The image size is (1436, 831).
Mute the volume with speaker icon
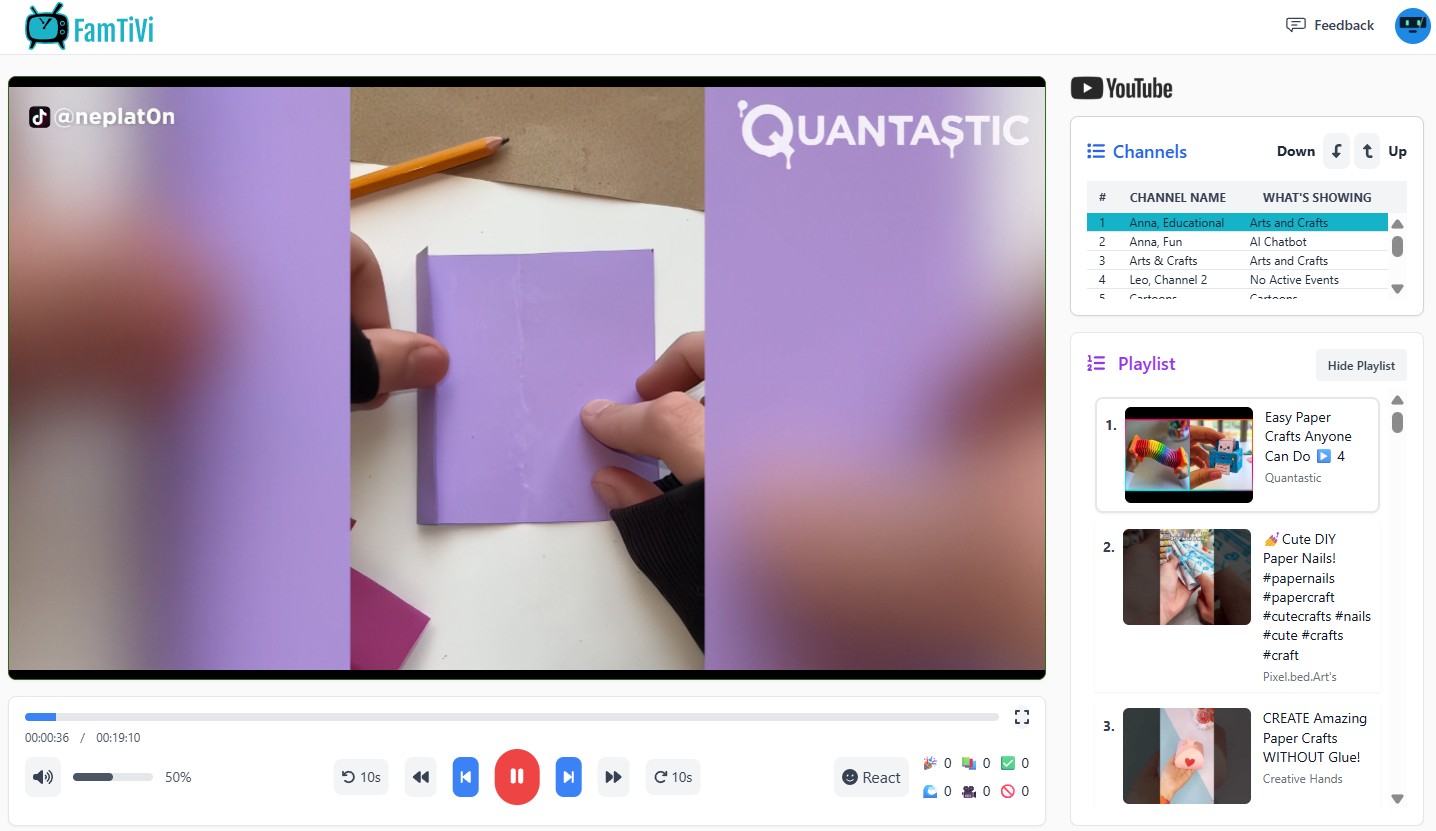click(x=43, y=777)
